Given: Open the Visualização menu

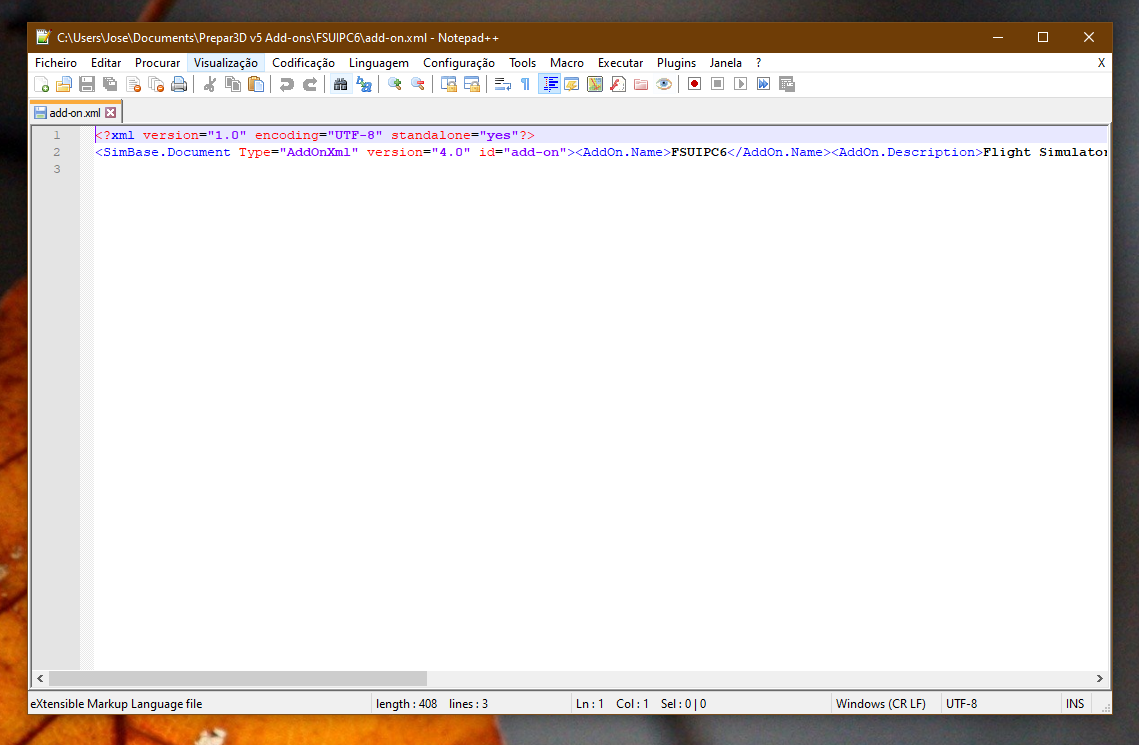Looking at the screenshot, I should tap(226, 63).
